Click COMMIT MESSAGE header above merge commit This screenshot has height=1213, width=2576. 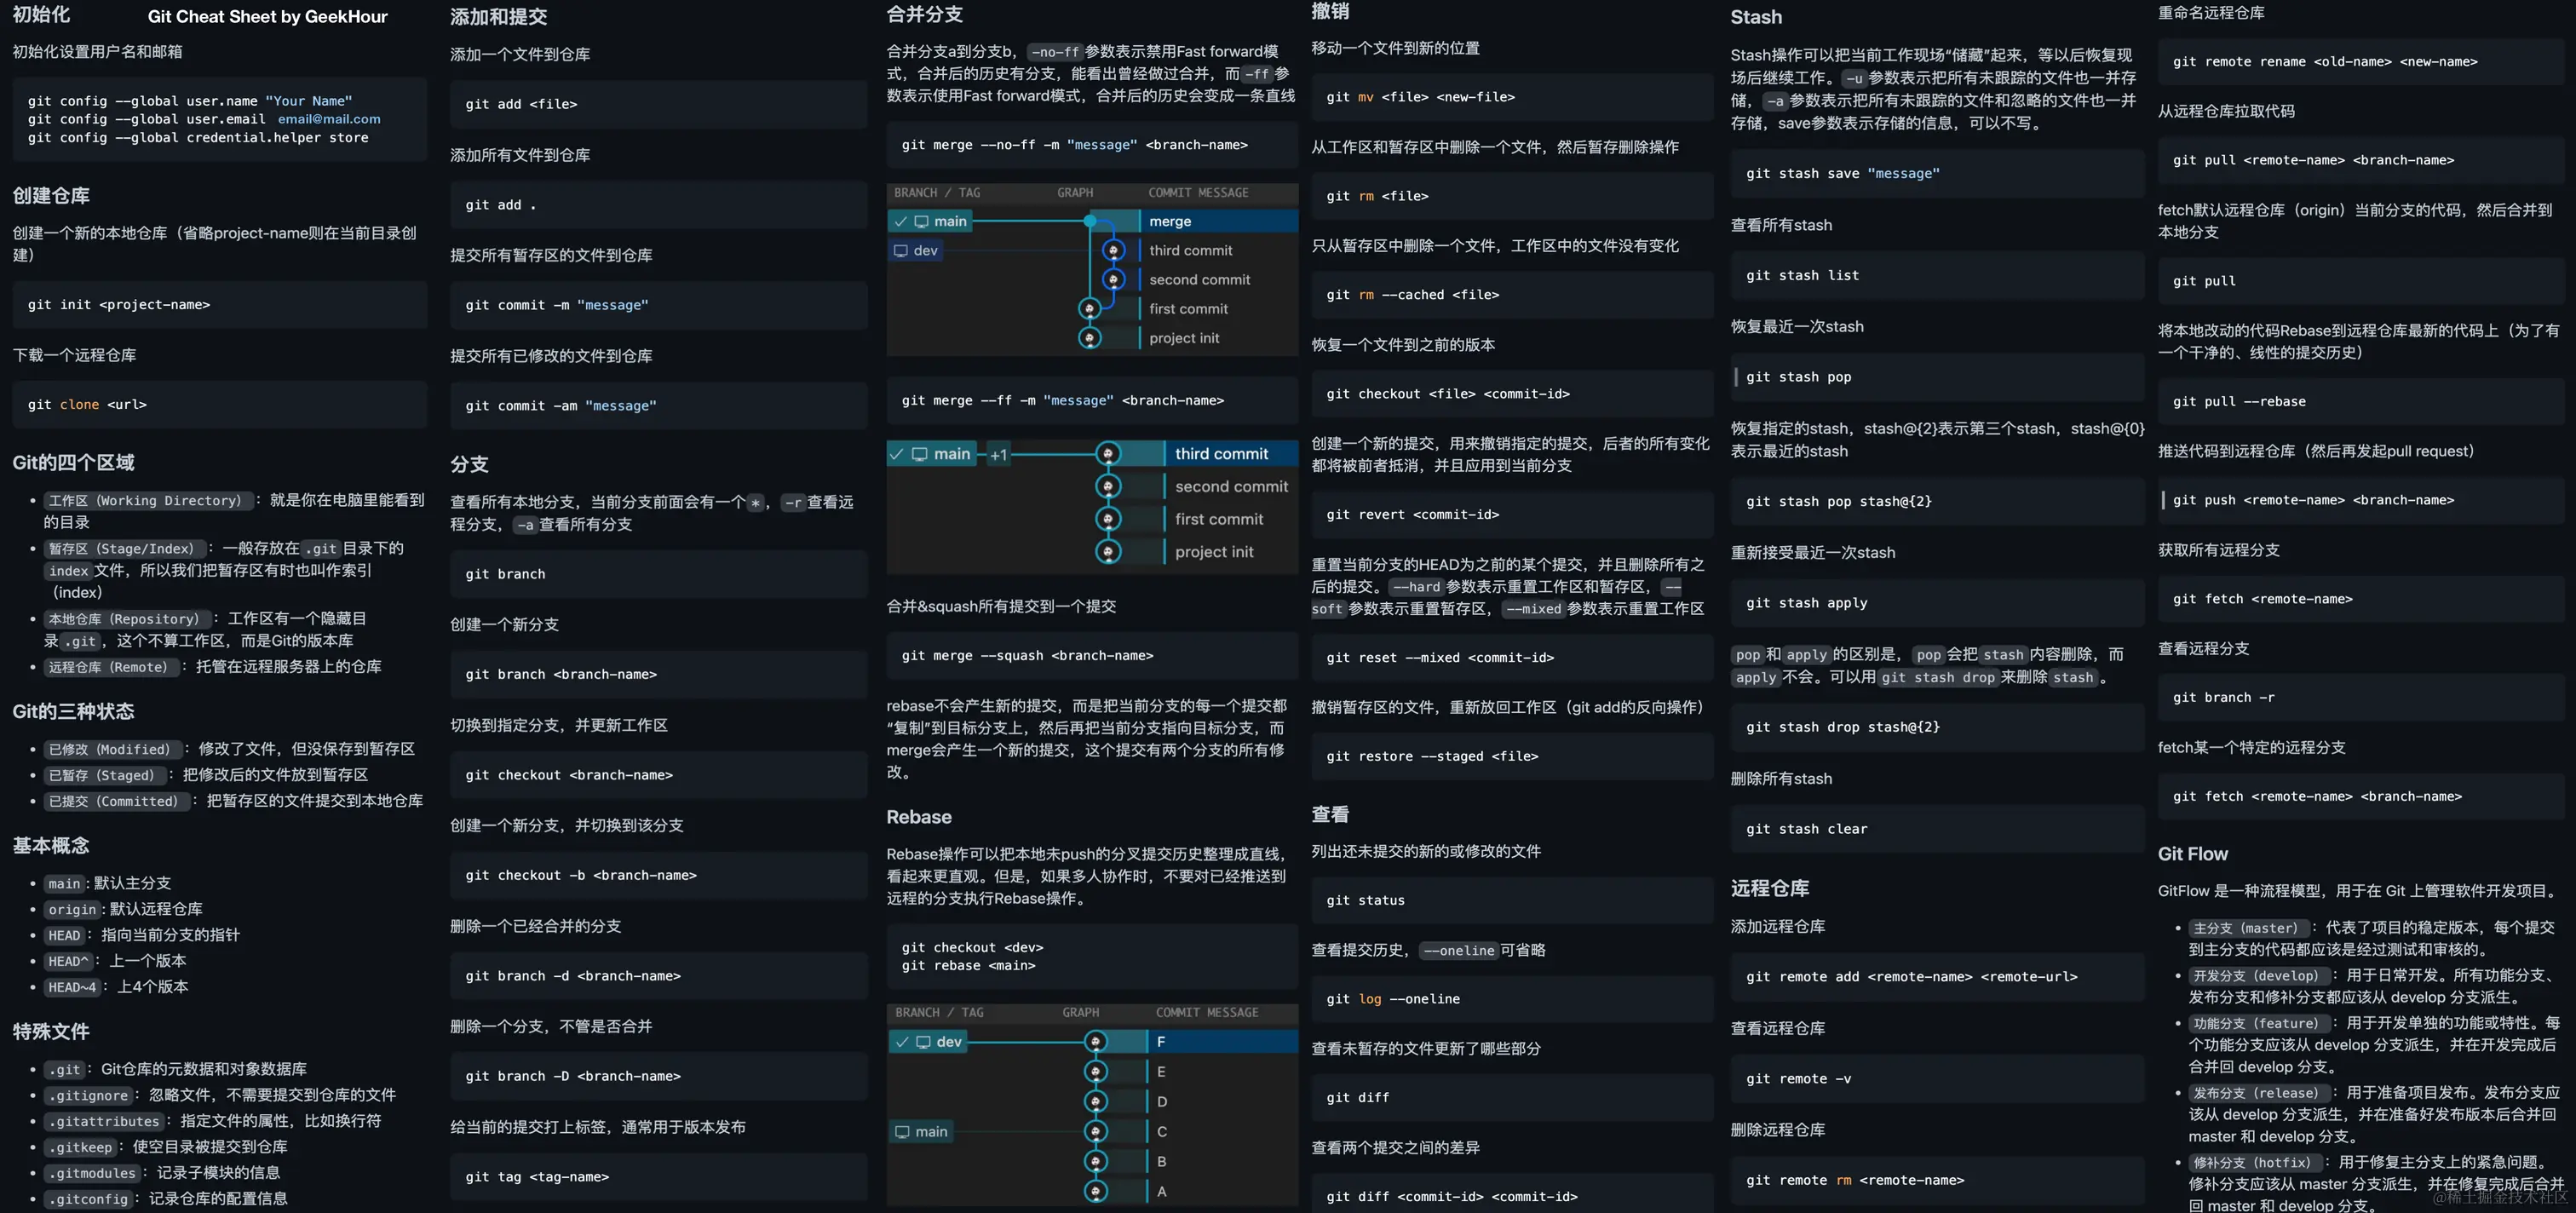point(1198,193)
